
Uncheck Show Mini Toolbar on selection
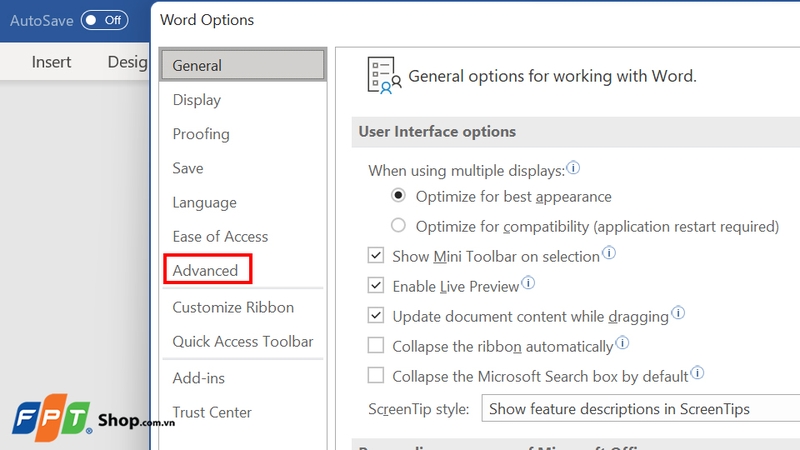coord(376,256)
